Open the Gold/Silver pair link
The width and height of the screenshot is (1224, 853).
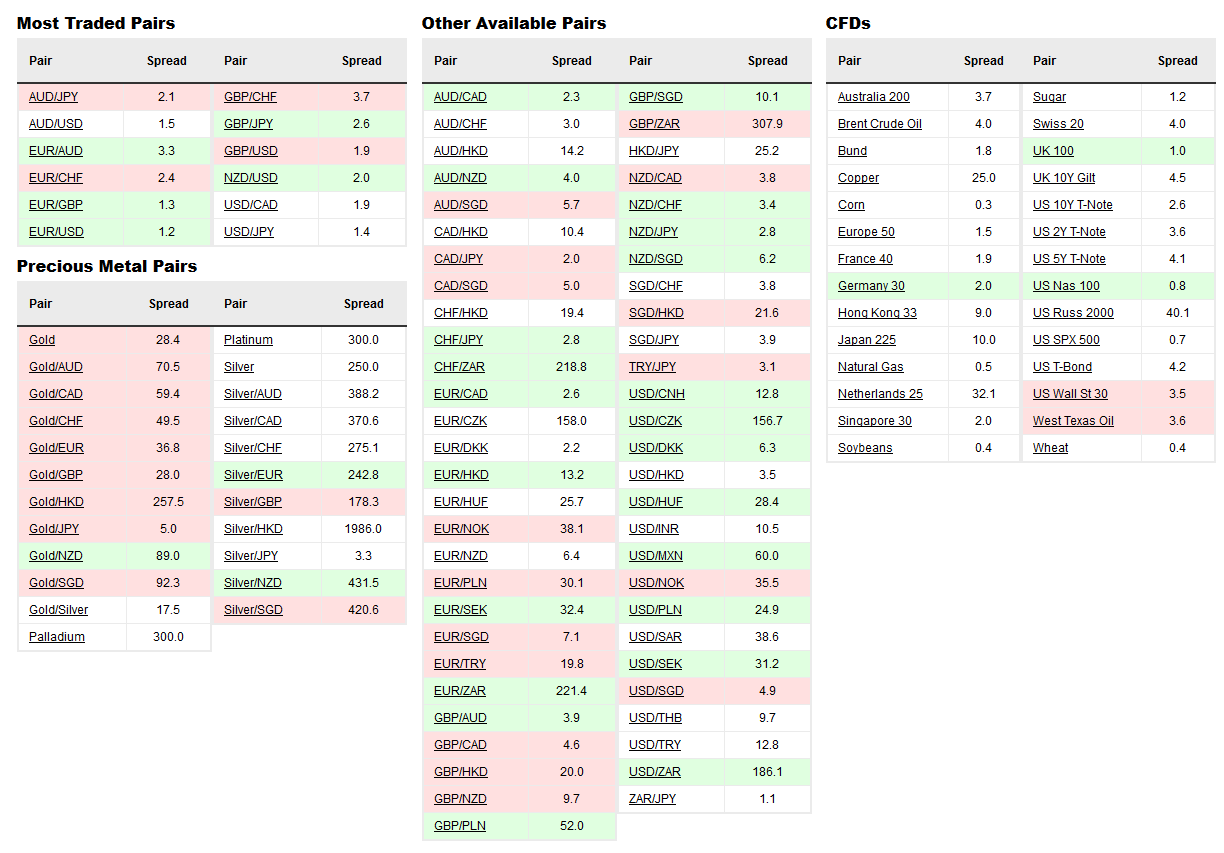(58, 610)
